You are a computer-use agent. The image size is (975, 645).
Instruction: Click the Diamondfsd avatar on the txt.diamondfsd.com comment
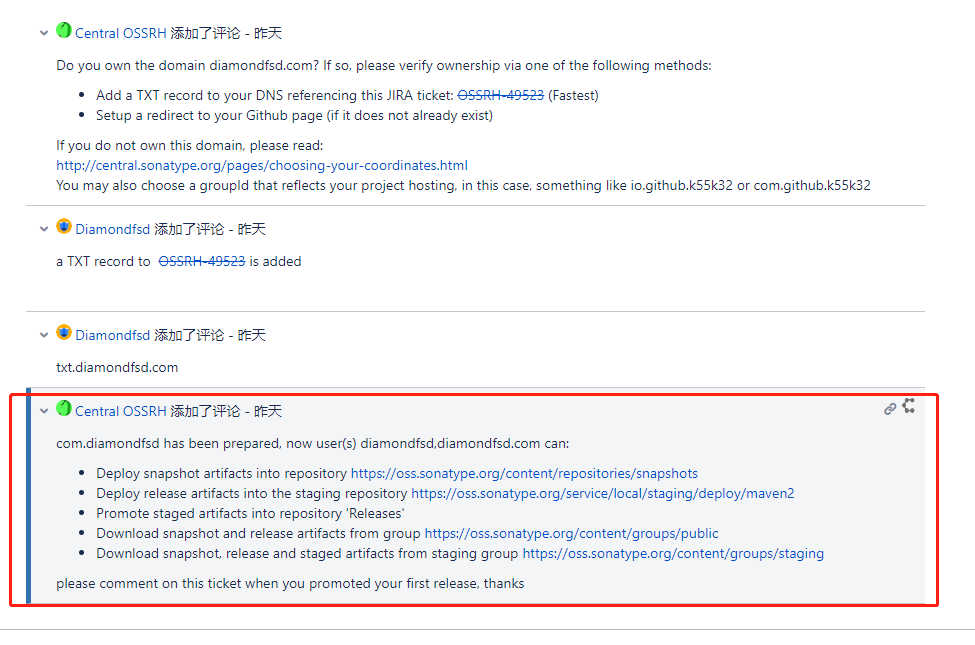[x=64, y=333]
